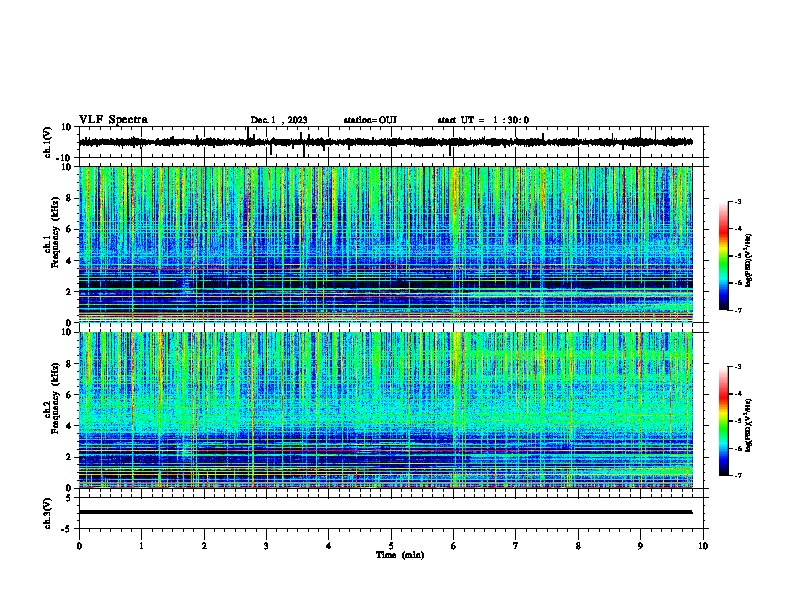Click time axis tick label "4"
This screenshot has width=792, height=612.
click(x=328, y=546)
